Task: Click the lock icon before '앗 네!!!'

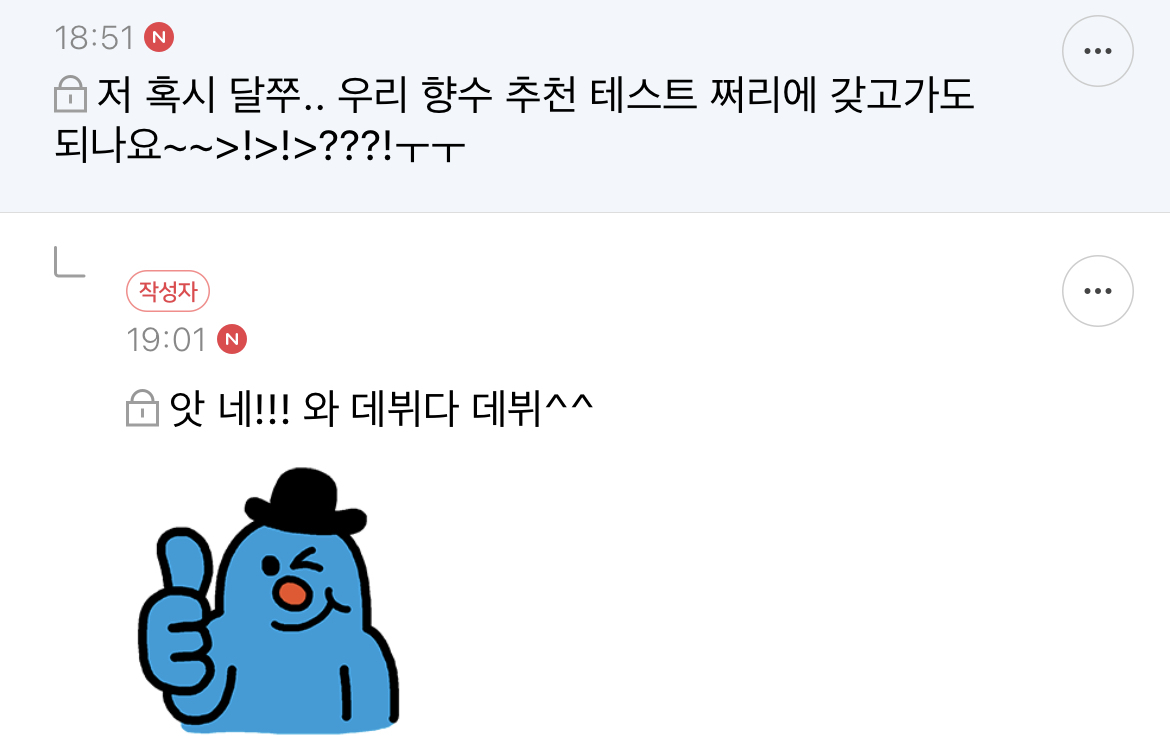Action: pos(143,408)
